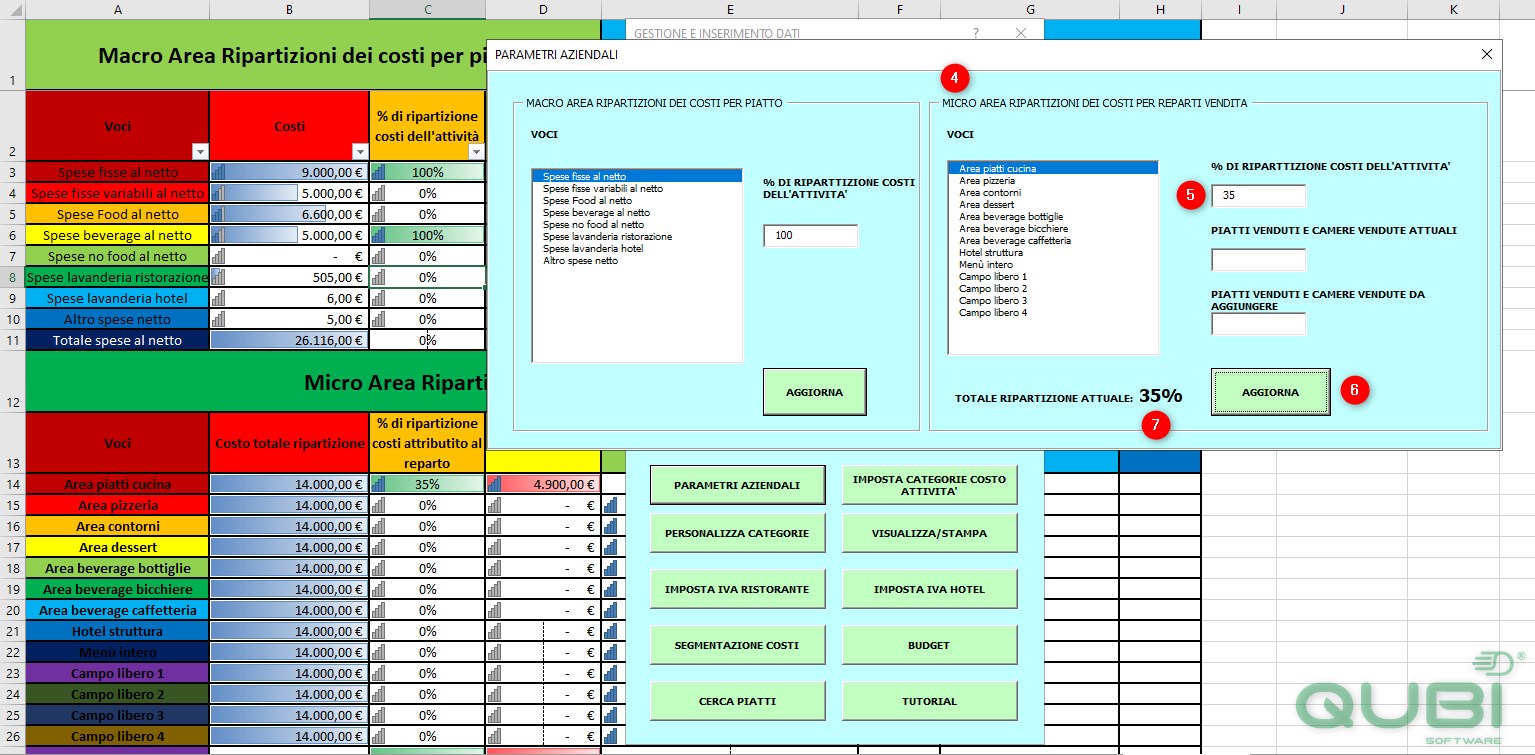Screen dimensions: 1535x755
Task: Click the Hotel struttura spreadsheet cell
Action: (117, 631)
